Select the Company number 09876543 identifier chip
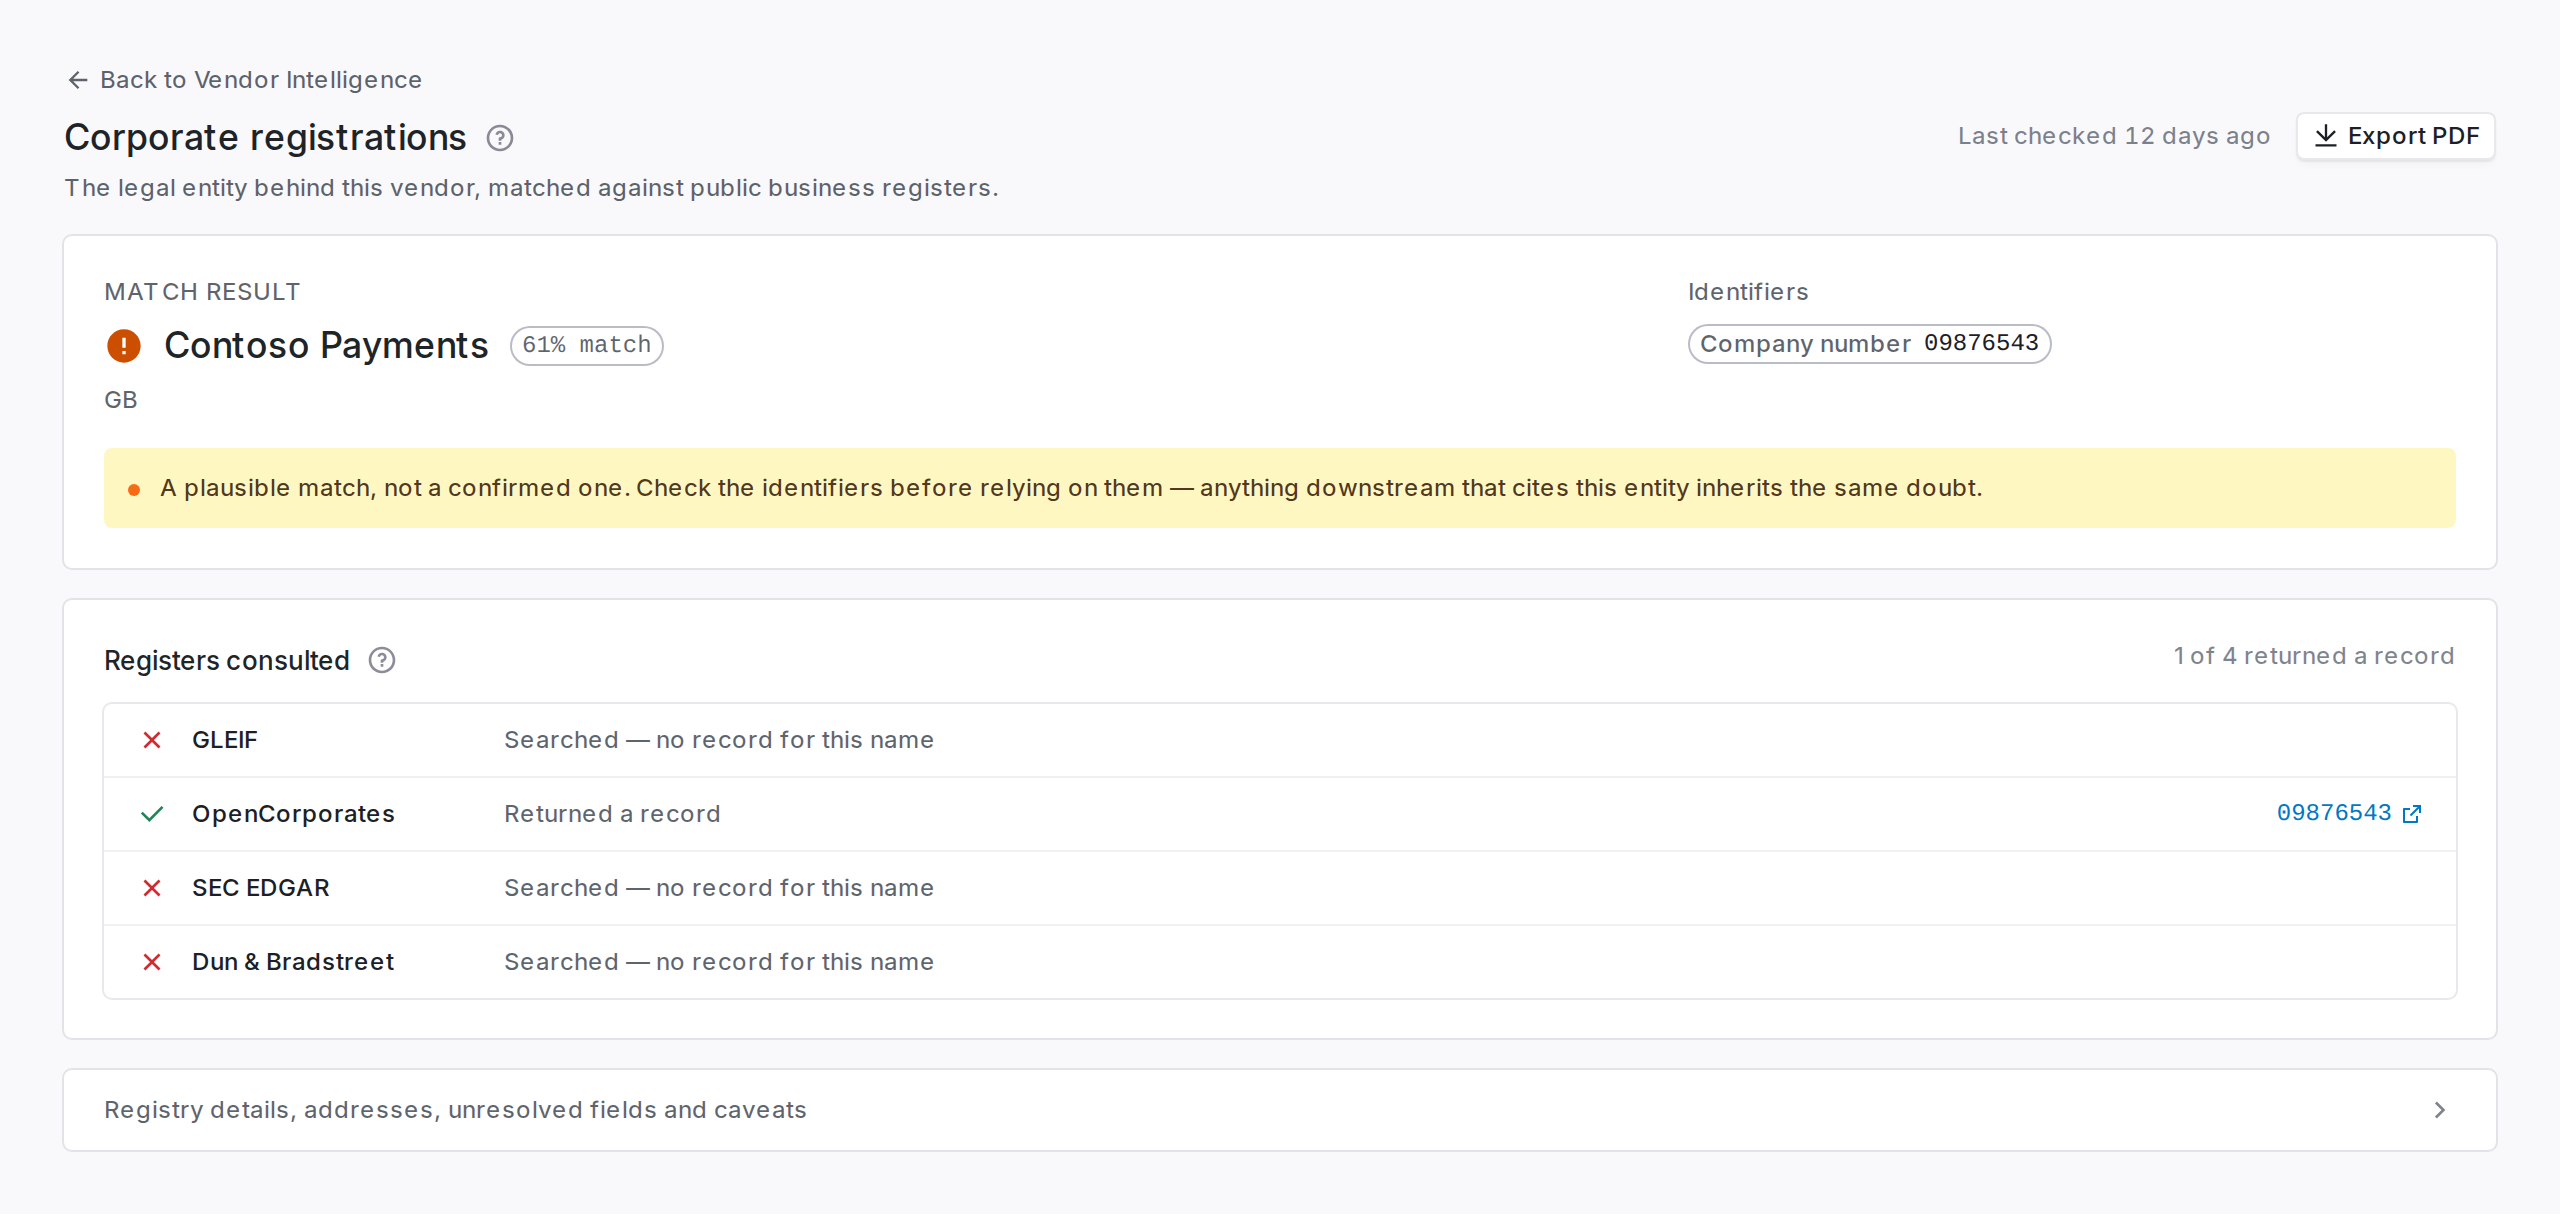Viewport: 2560px width, 1214px height. [x=1869, y=344]
